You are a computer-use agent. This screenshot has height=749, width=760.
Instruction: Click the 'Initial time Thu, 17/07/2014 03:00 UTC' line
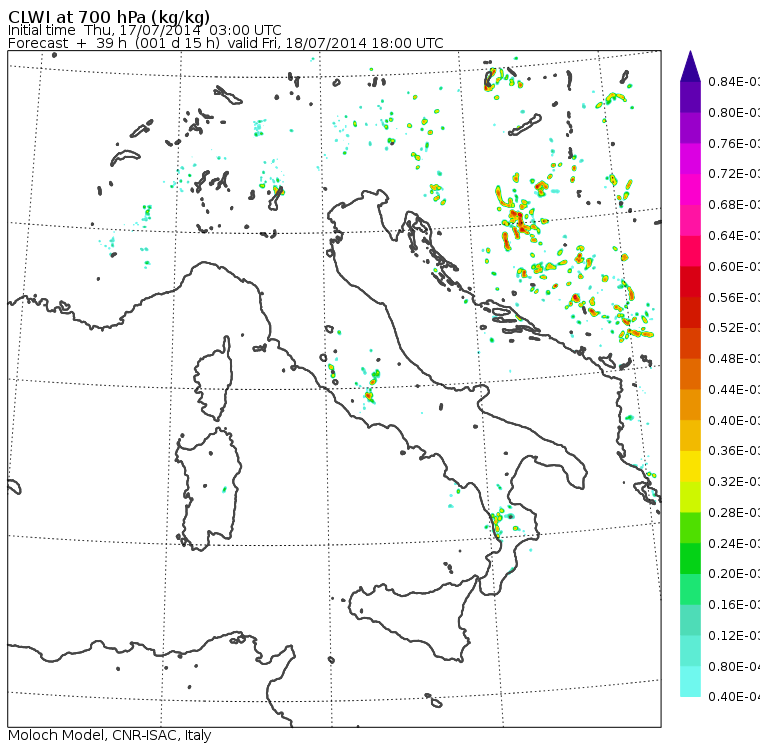[x=144, y=31]
